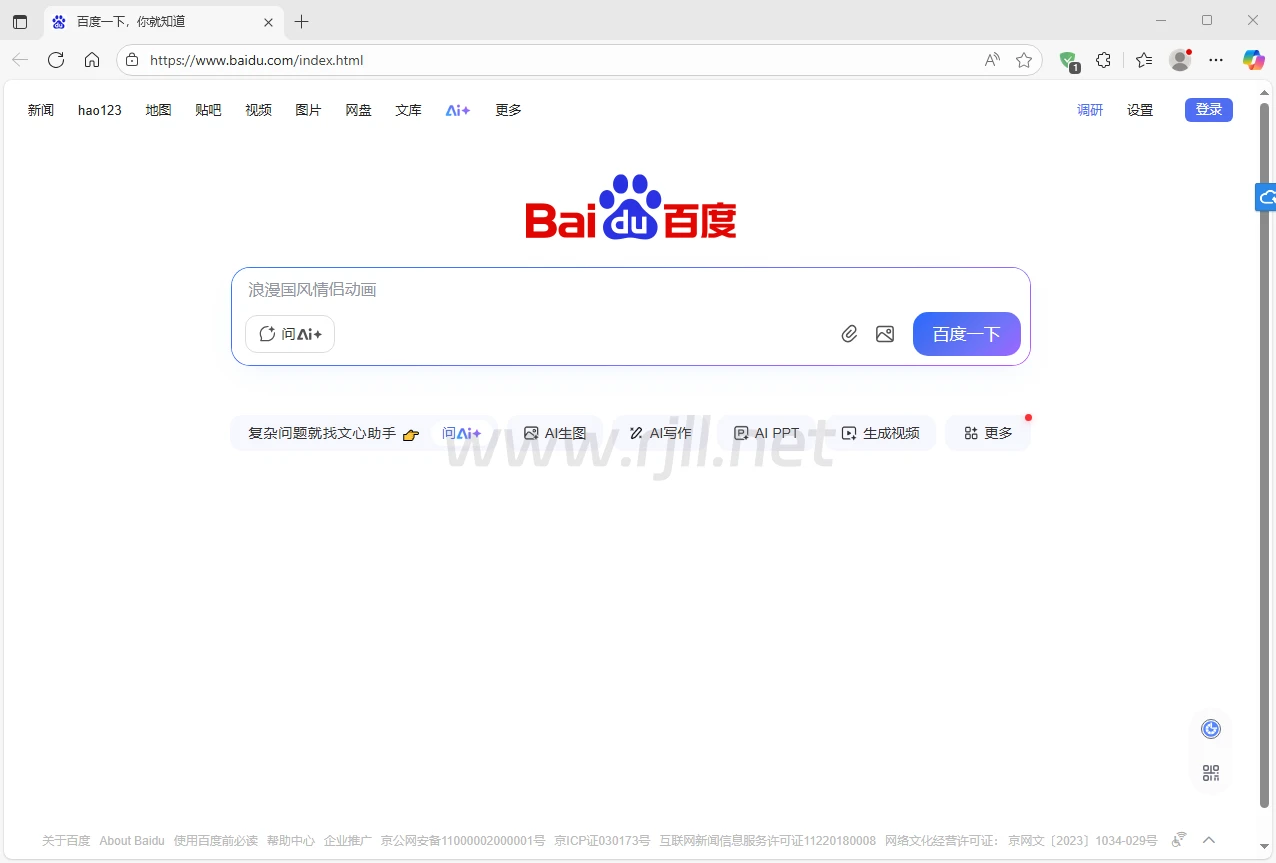Click the browser home icon
Image resolution: width=1276 pixels, height=863 pixels.
tap(92, 60)
